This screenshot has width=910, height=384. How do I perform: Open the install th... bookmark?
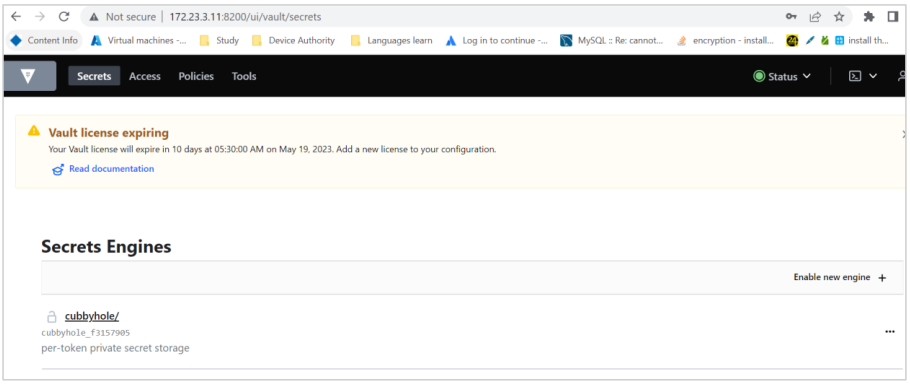click(862, 41)
